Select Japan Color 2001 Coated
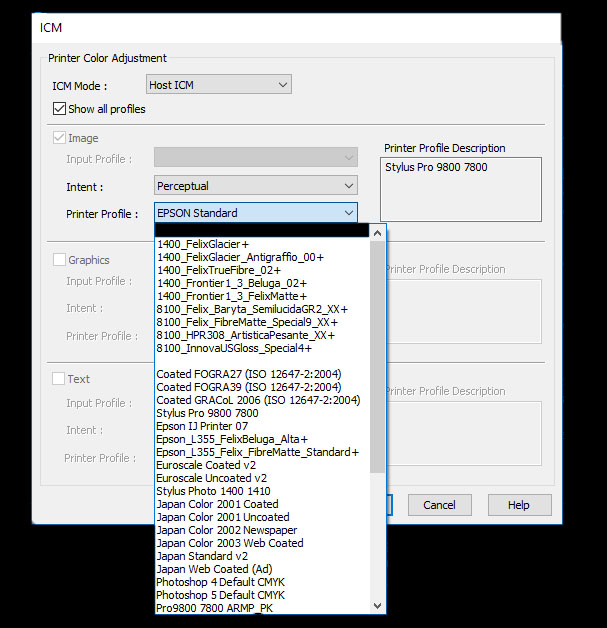607x628 pixels. tap(262, 504)
